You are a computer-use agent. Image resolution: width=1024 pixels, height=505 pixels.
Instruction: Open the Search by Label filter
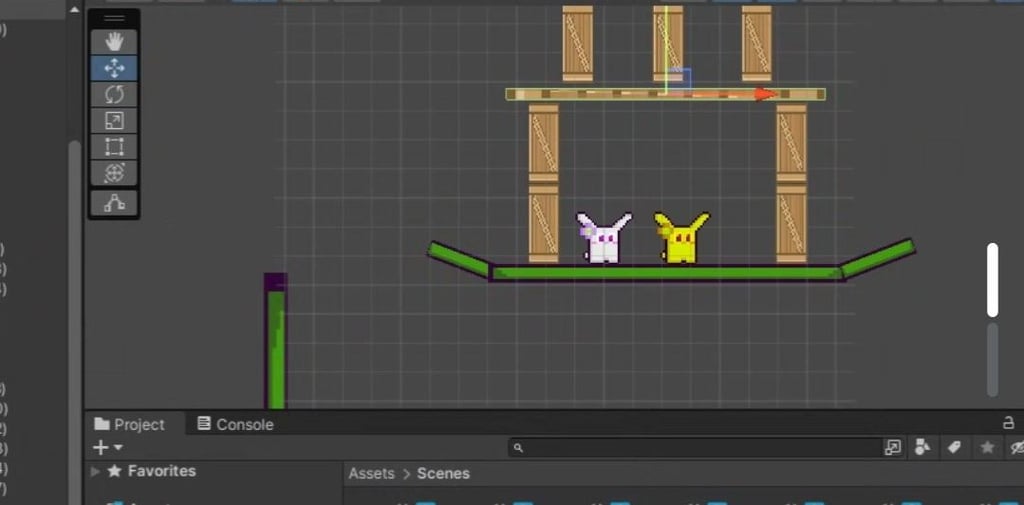[954, 448]
